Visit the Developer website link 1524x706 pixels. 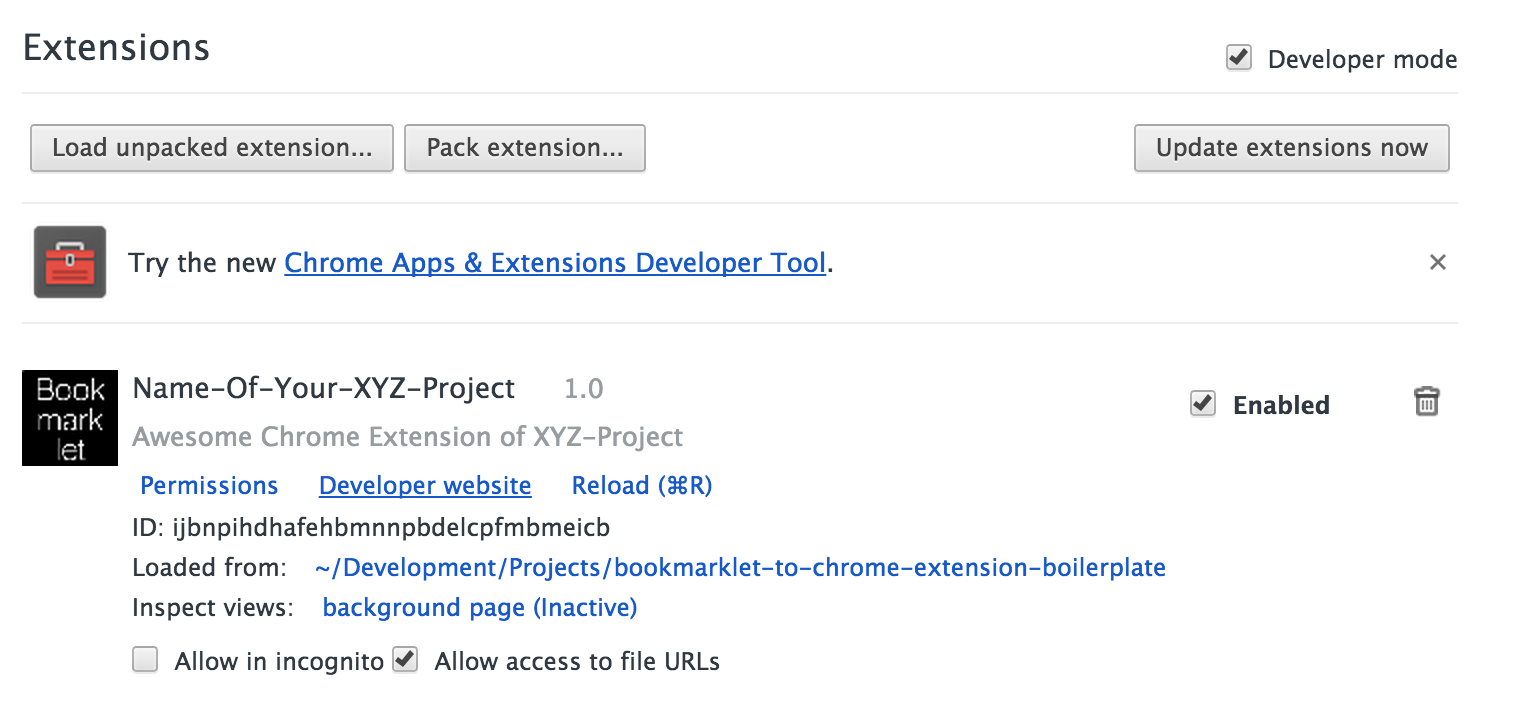coord(425,486)
